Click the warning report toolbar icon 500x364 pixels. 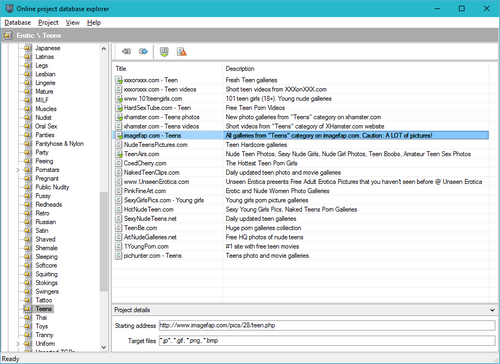coord(182,52)
